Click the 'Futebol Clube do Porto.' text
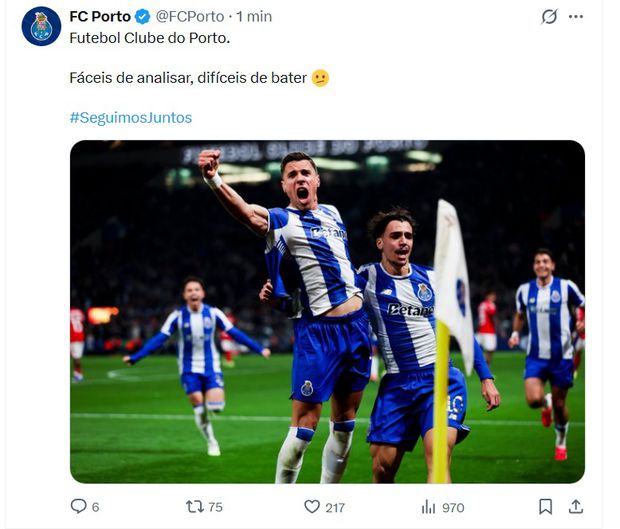 (150, 38)
